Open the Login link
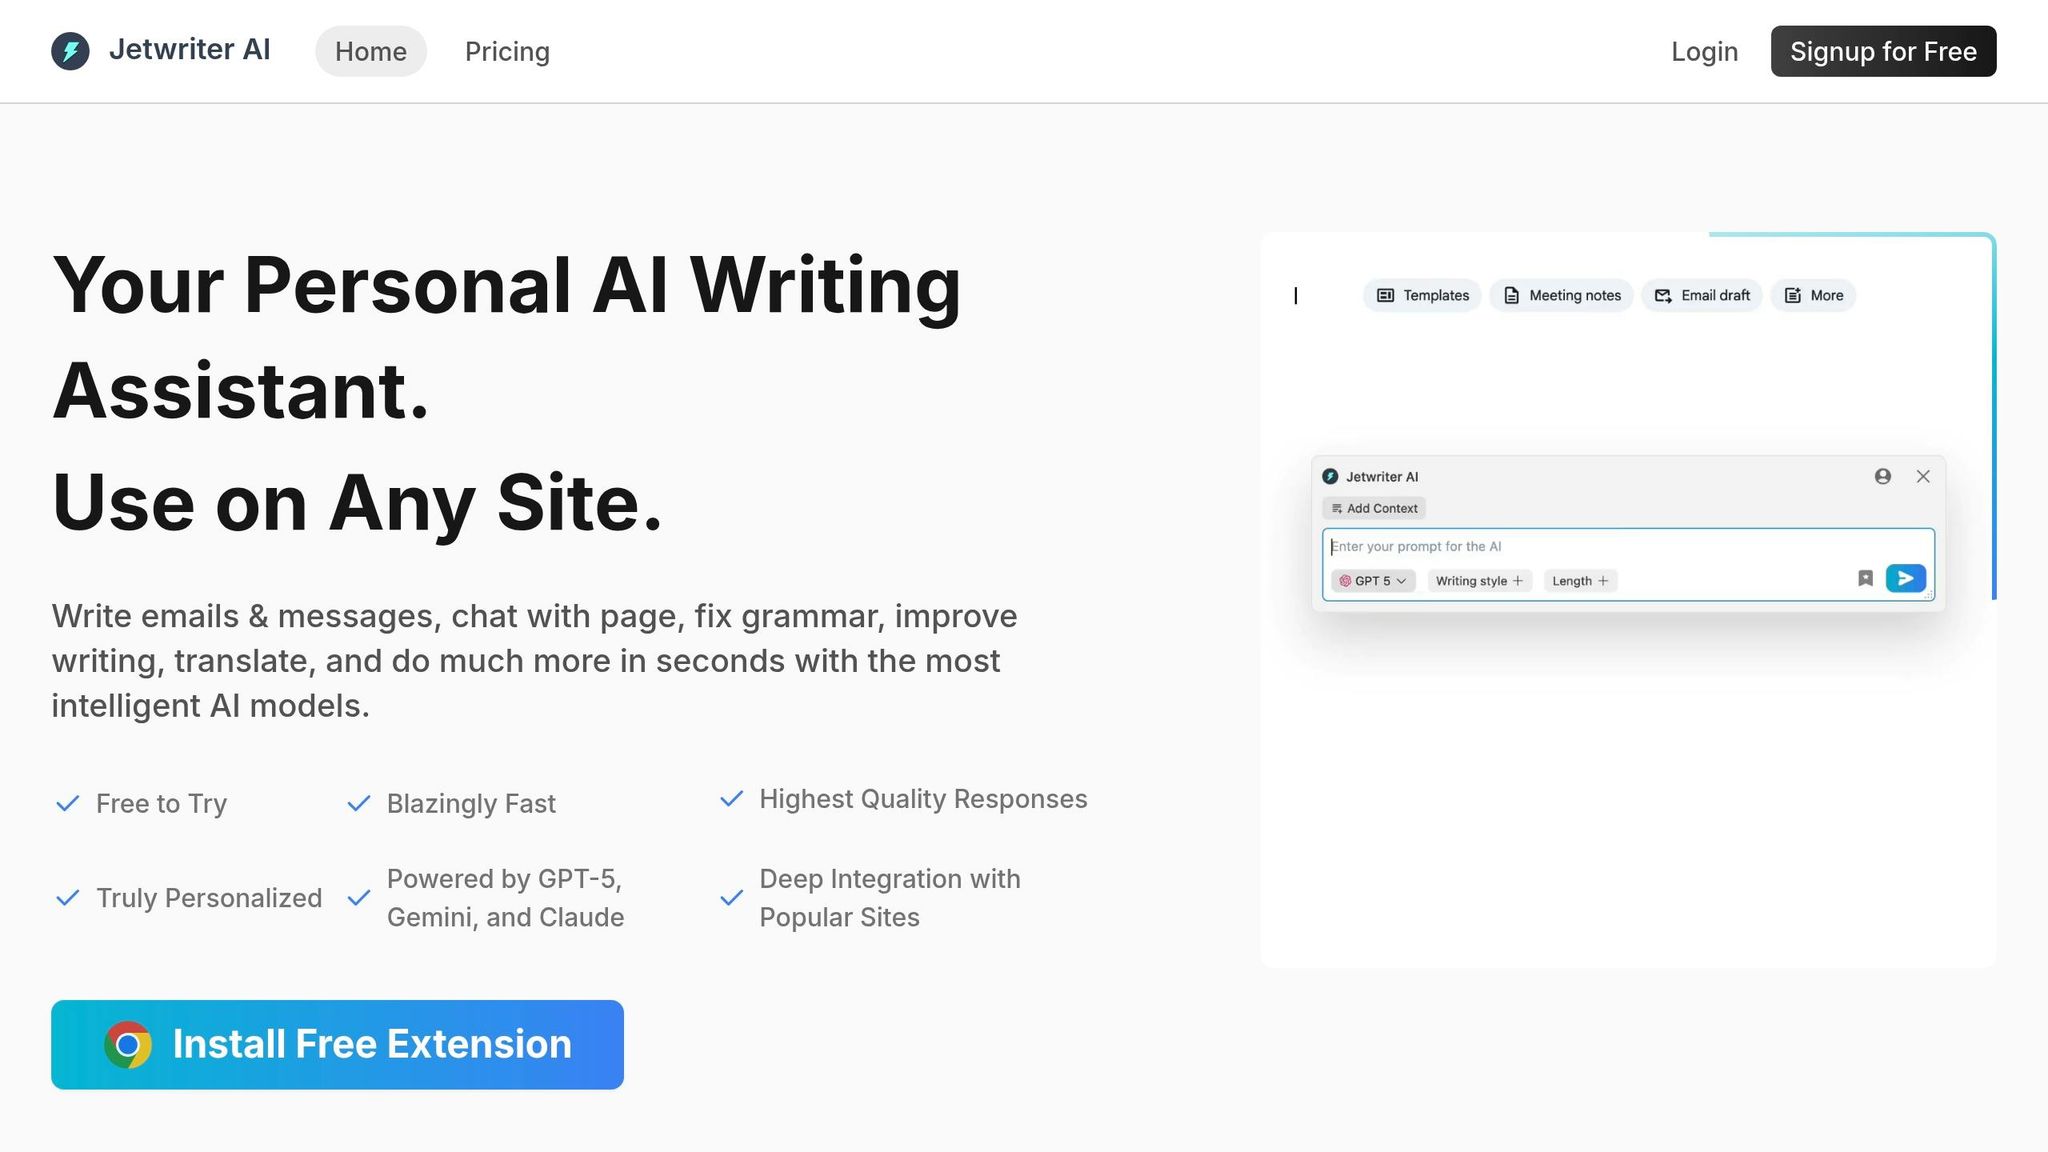Screen dimensions: 2048x1152 (x=1704, y=51)
